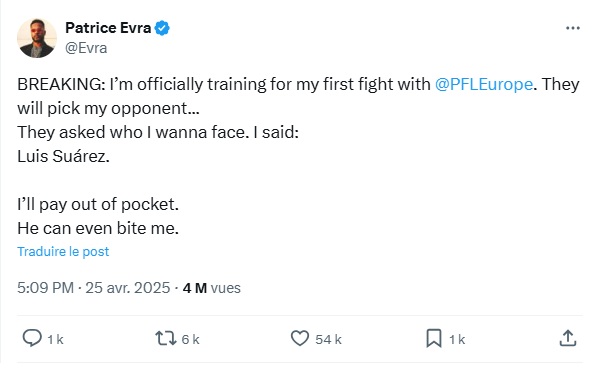Open Patrice Evra's profile picture
Screen dimensions: 599x385
(x=37, y=38)
